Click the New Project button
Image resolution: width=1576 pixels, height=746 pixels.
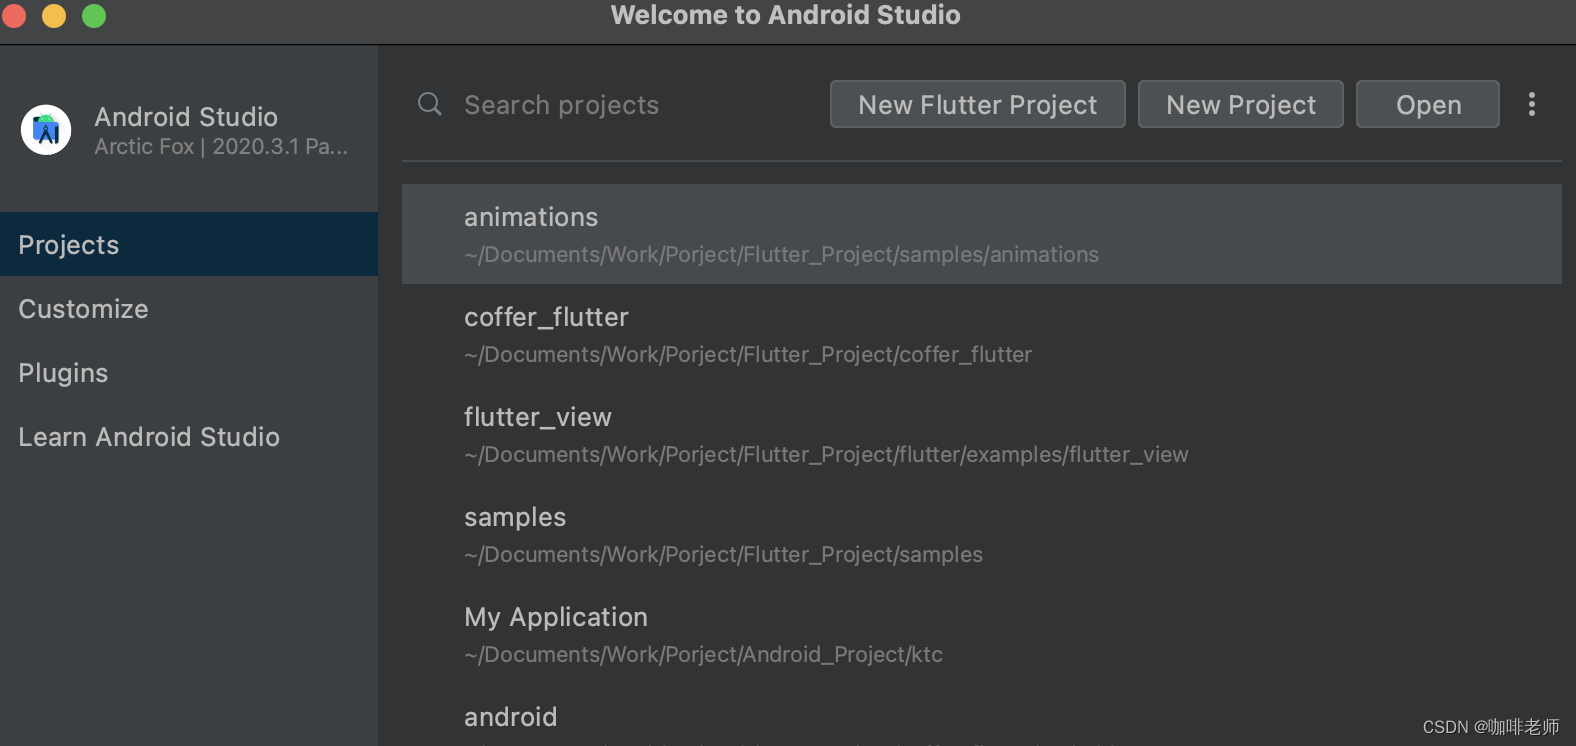1240,104
